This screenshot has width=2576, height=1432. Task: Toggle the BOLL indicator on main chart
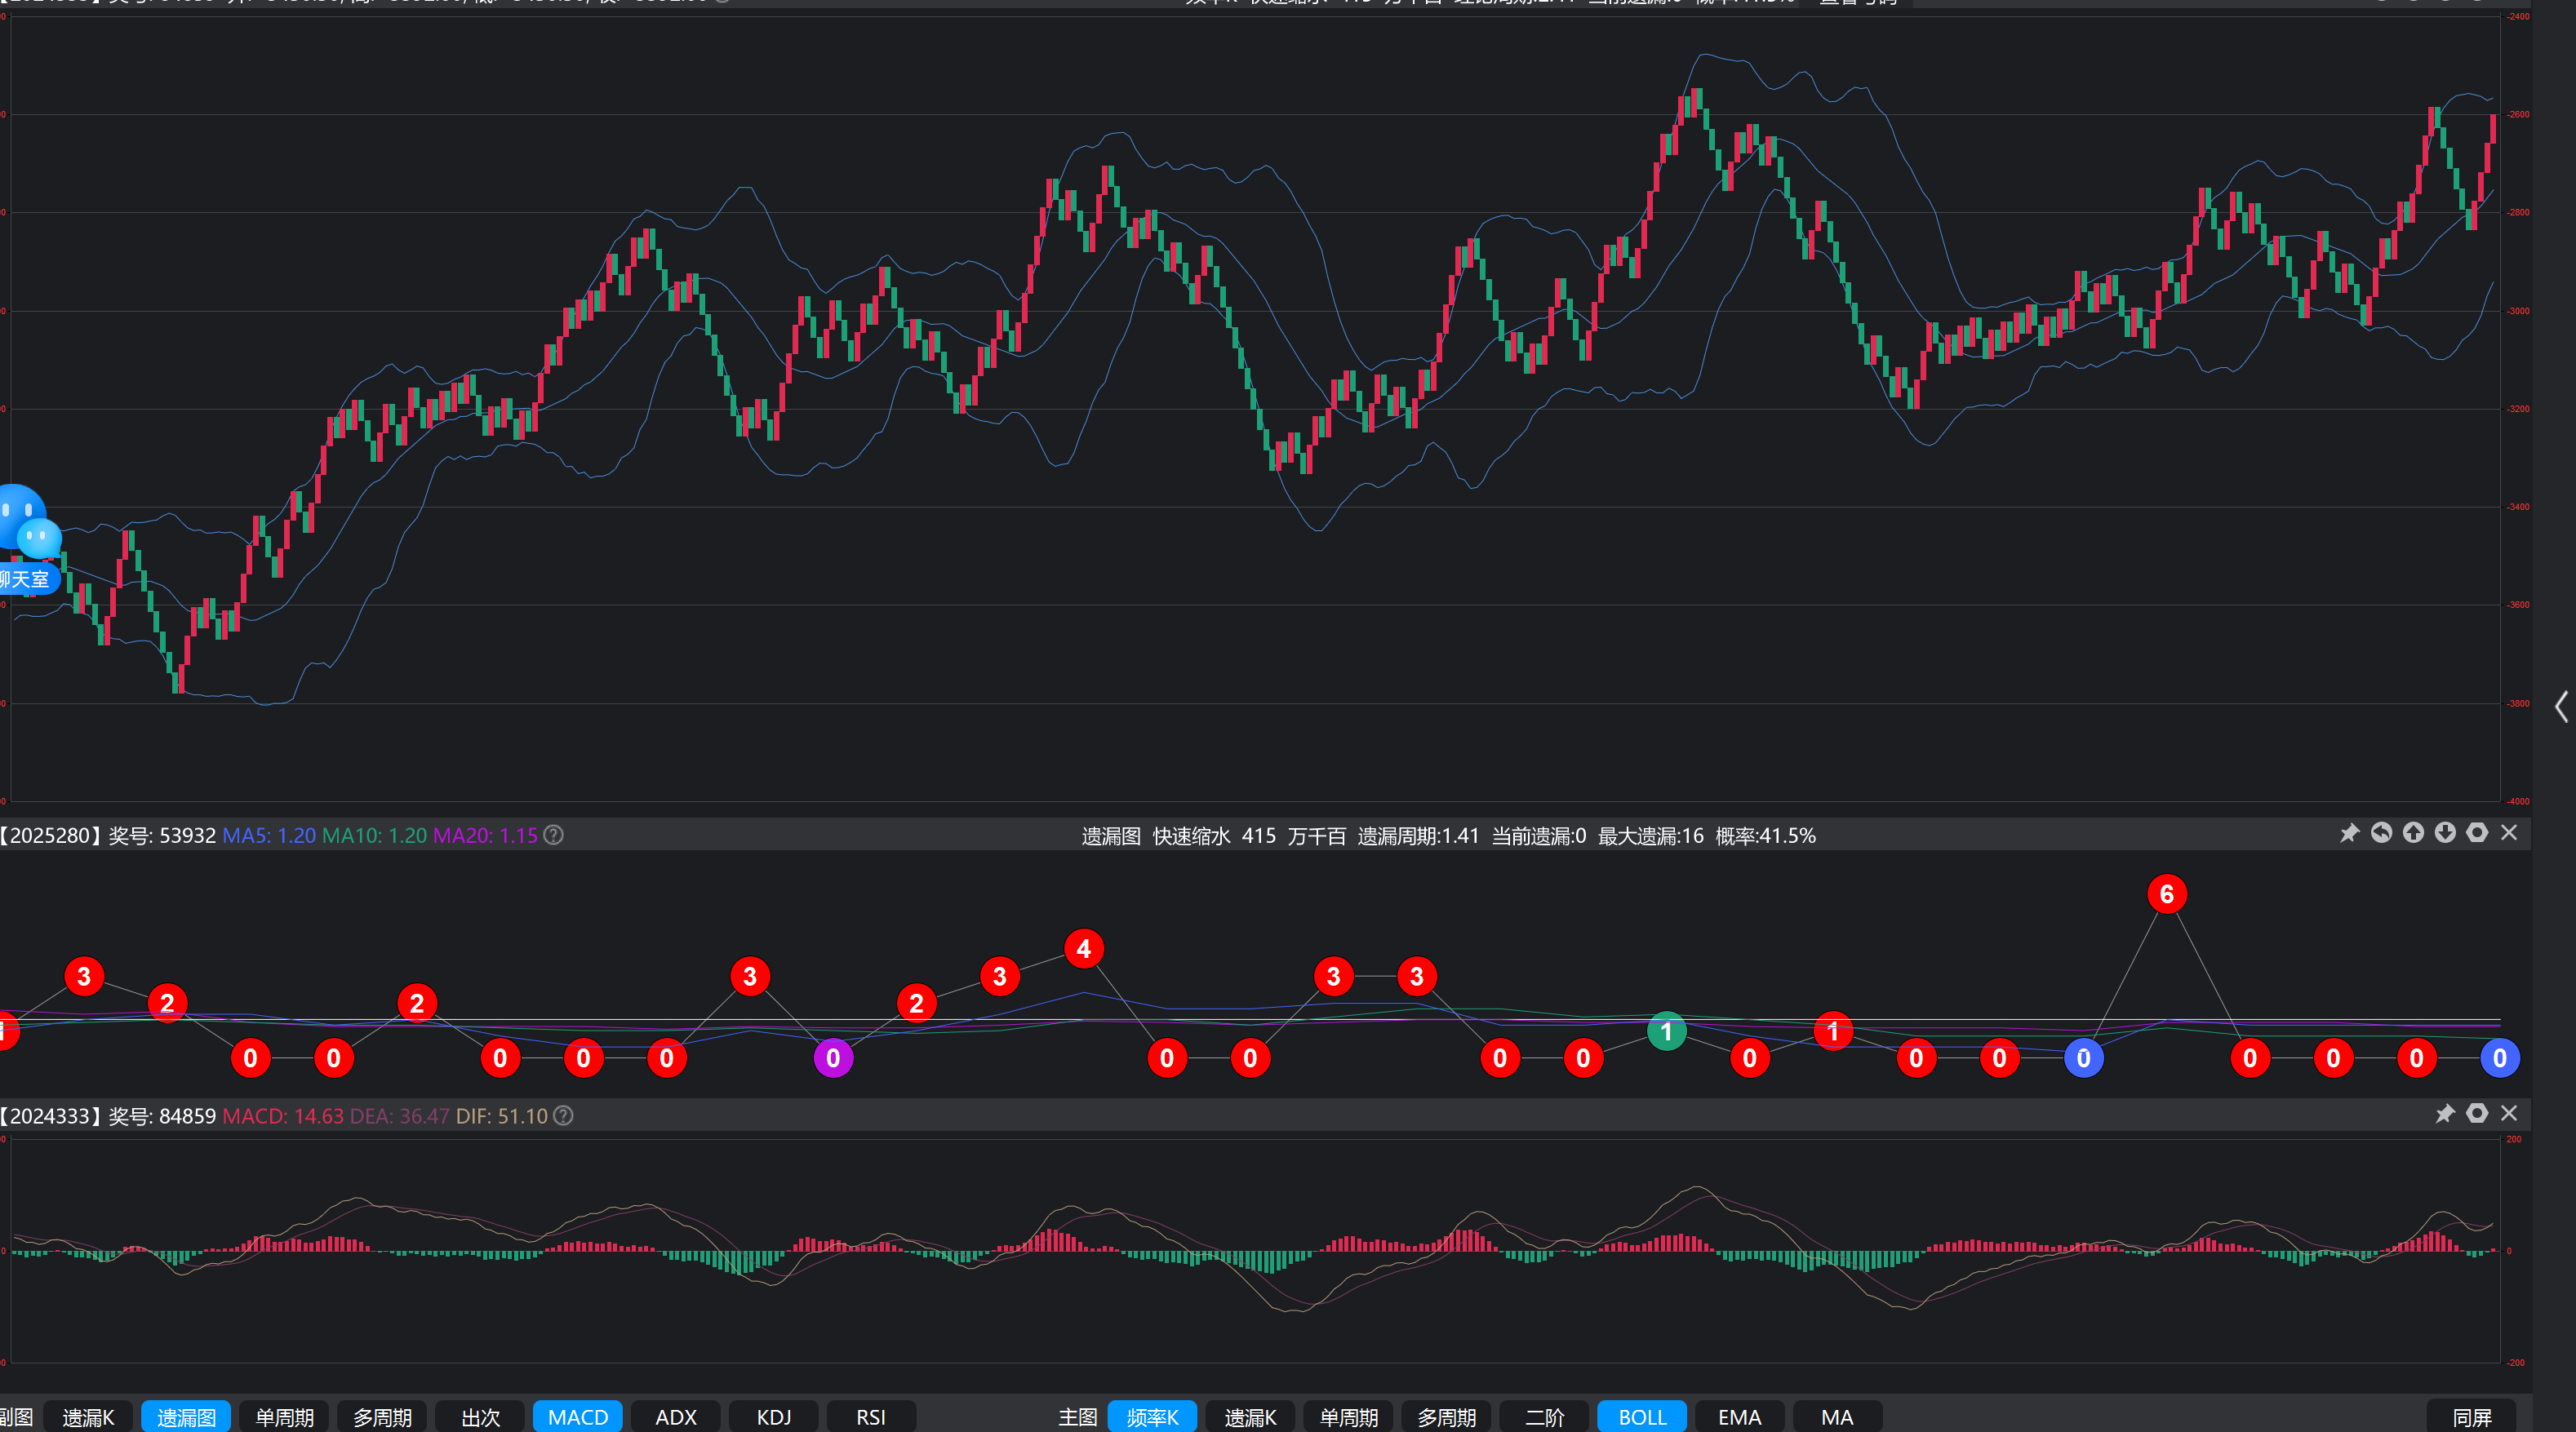click(1642, 1417)
